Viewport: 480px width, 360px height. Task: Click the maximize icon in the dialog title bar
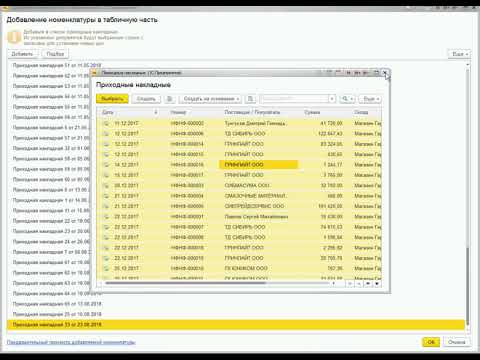[x=376, y=73]
